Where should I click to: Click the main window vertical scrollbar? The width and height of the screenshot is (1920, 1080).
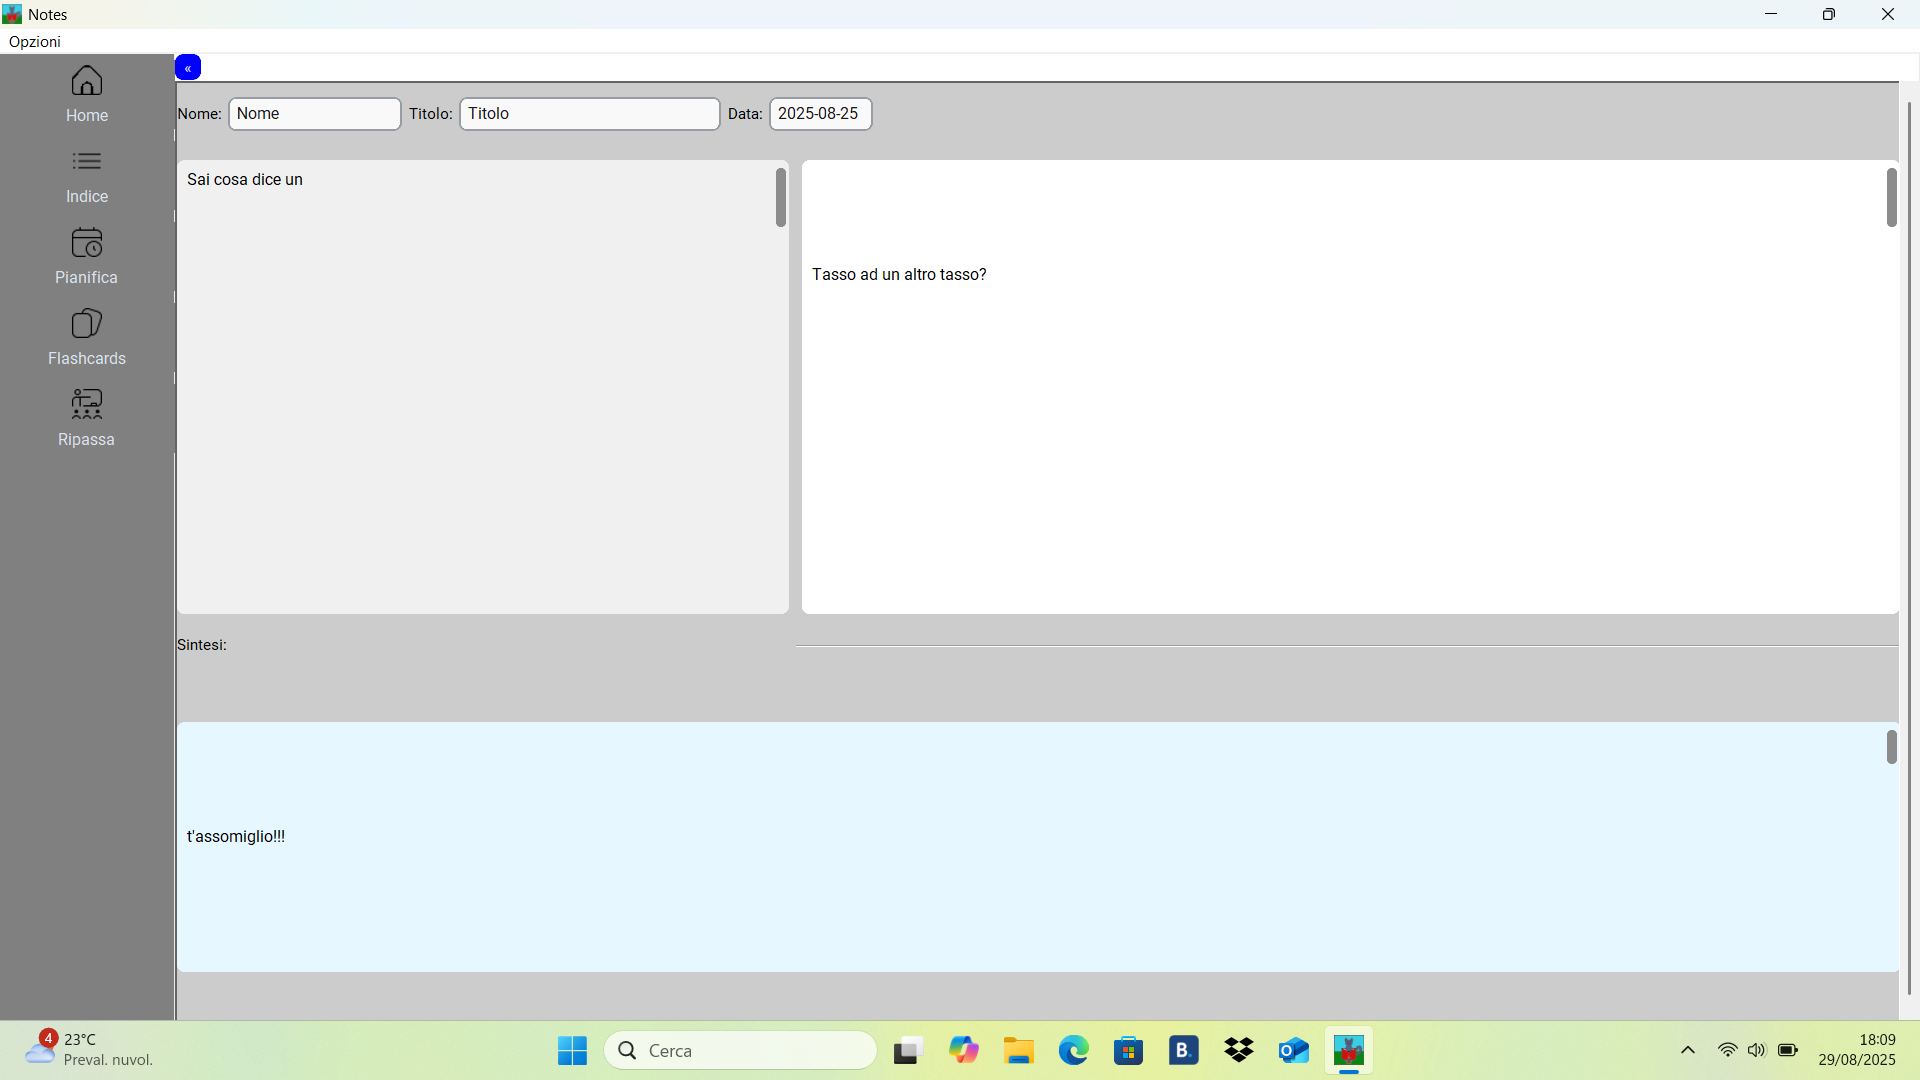click(x=1909, y=548)
